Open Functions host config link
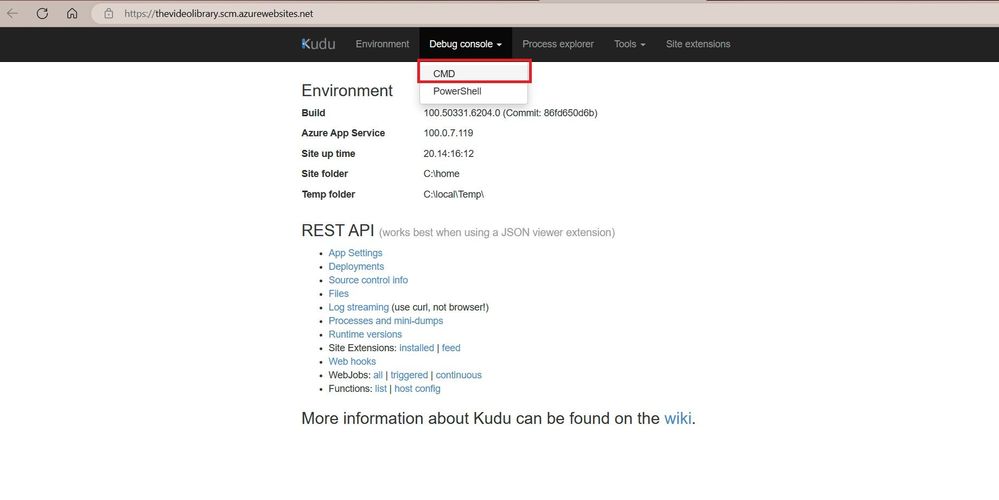Viewport: 999px width, 500px height. [x=417, y=389]
